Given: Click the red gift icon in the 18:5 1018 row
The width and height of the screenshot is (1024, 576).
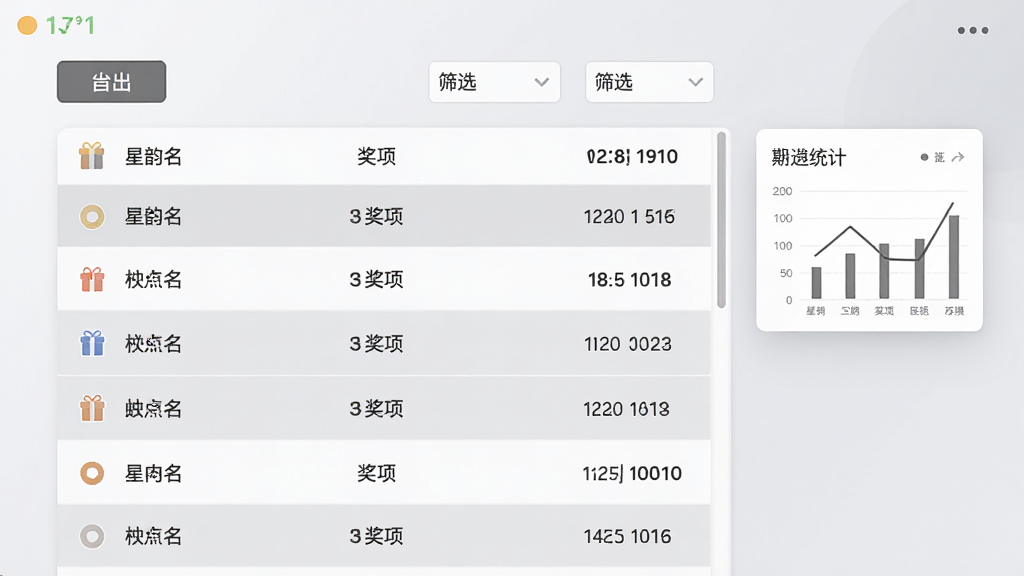Looking at the screenshot, I should (92, 280).
